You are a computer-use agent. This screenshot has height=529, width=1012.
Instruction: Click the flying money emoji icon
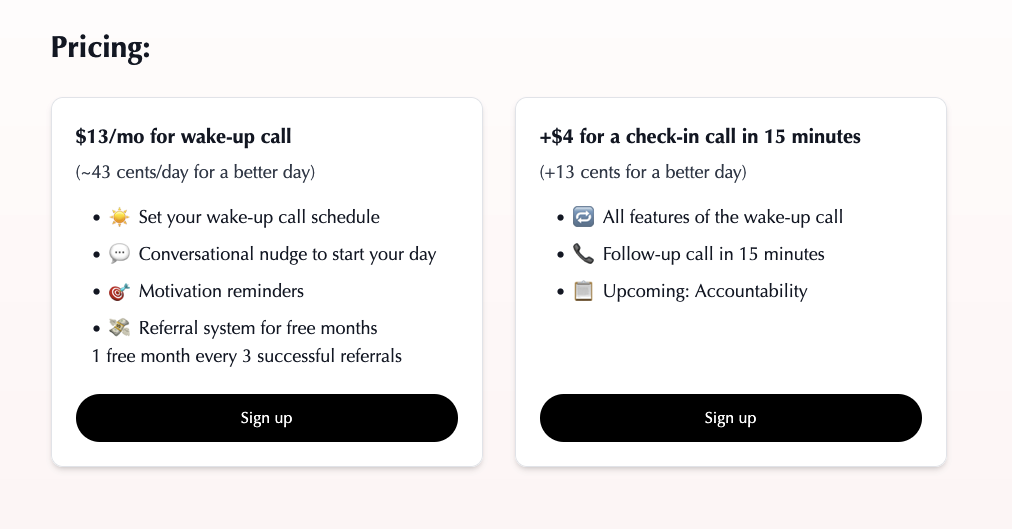[120, 328]
